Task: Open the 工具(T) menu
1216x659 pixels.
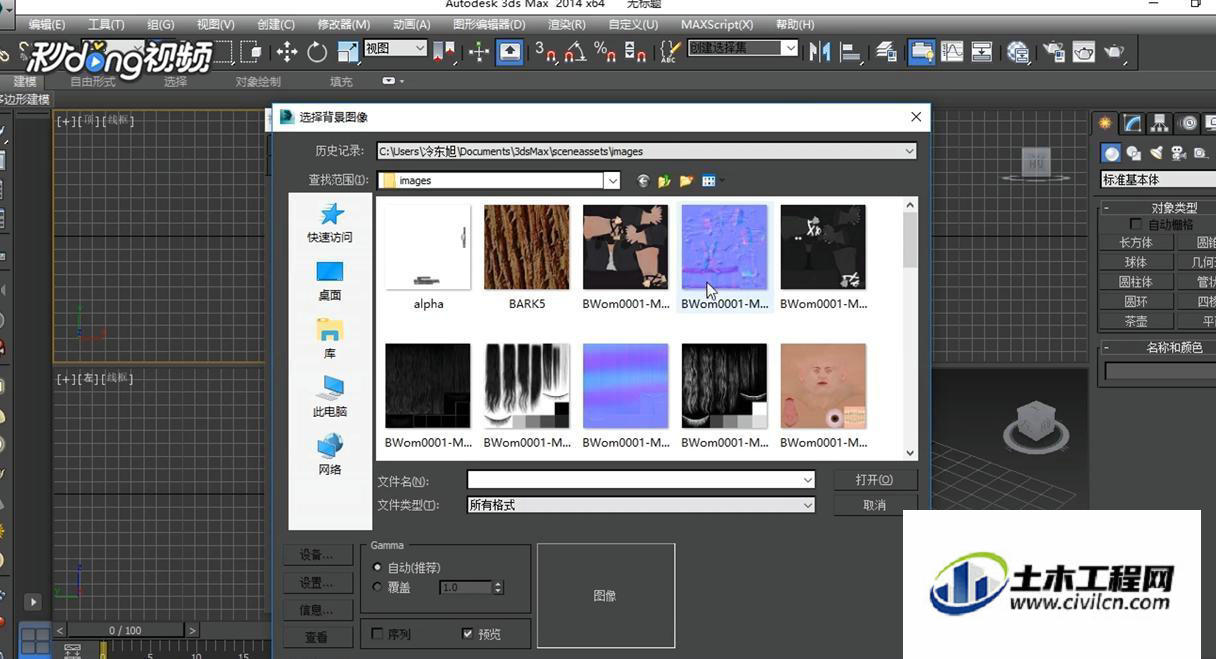Action: (106, 24)
